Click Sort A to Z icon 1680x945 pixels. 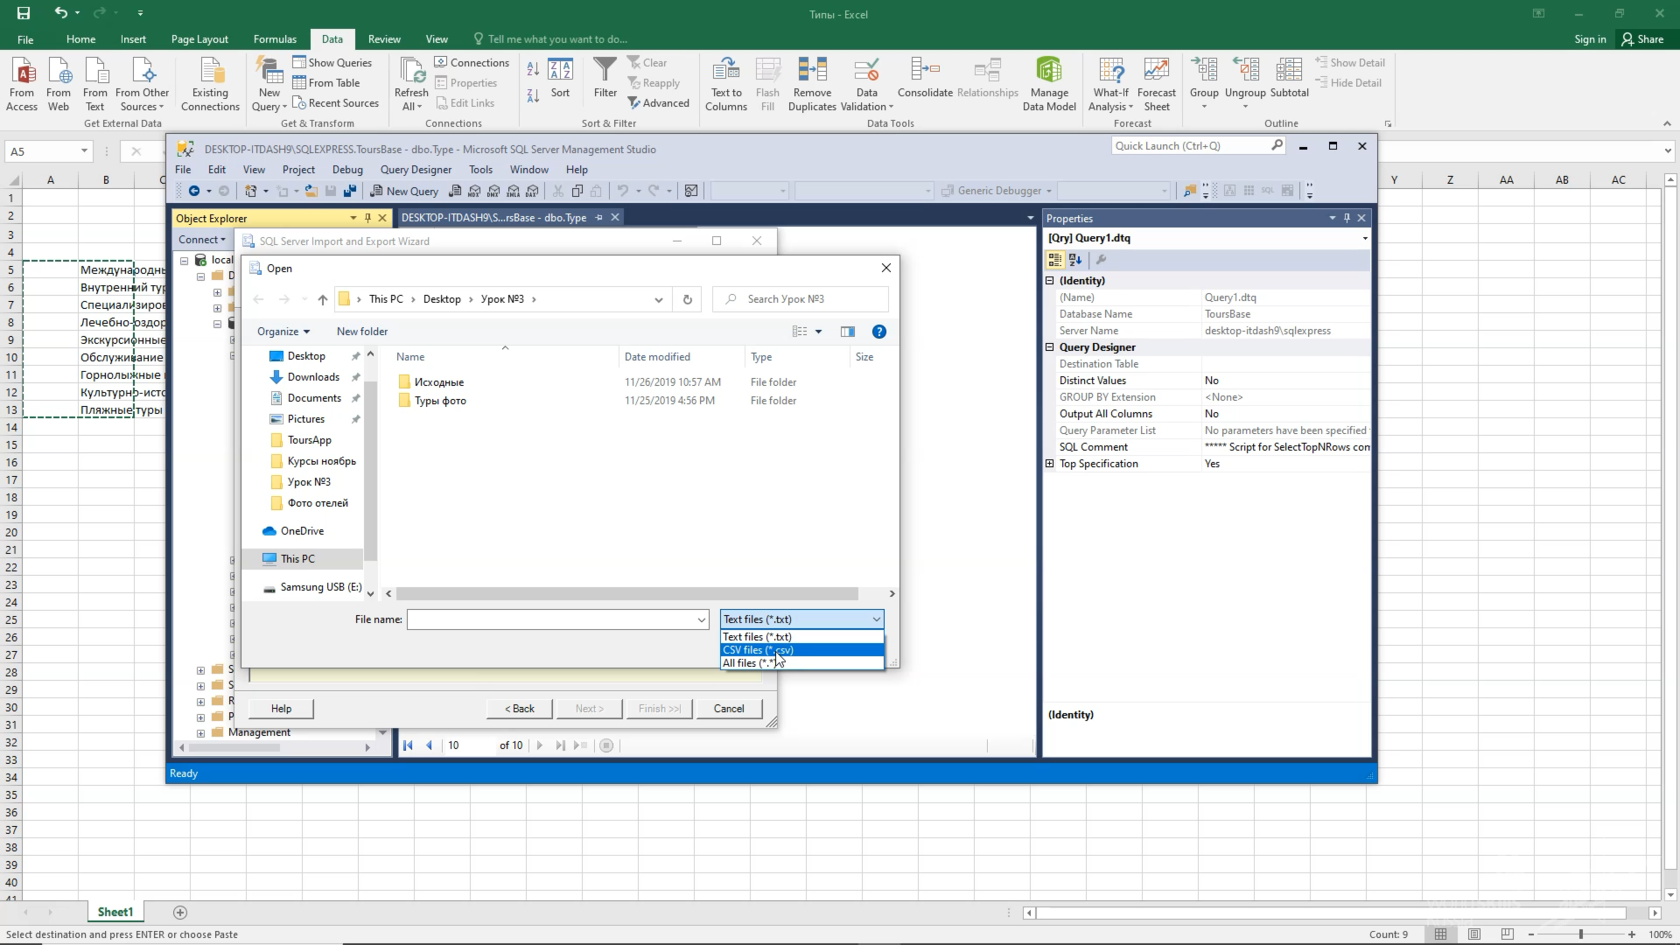pyautogui.click(x=533, y=69)
